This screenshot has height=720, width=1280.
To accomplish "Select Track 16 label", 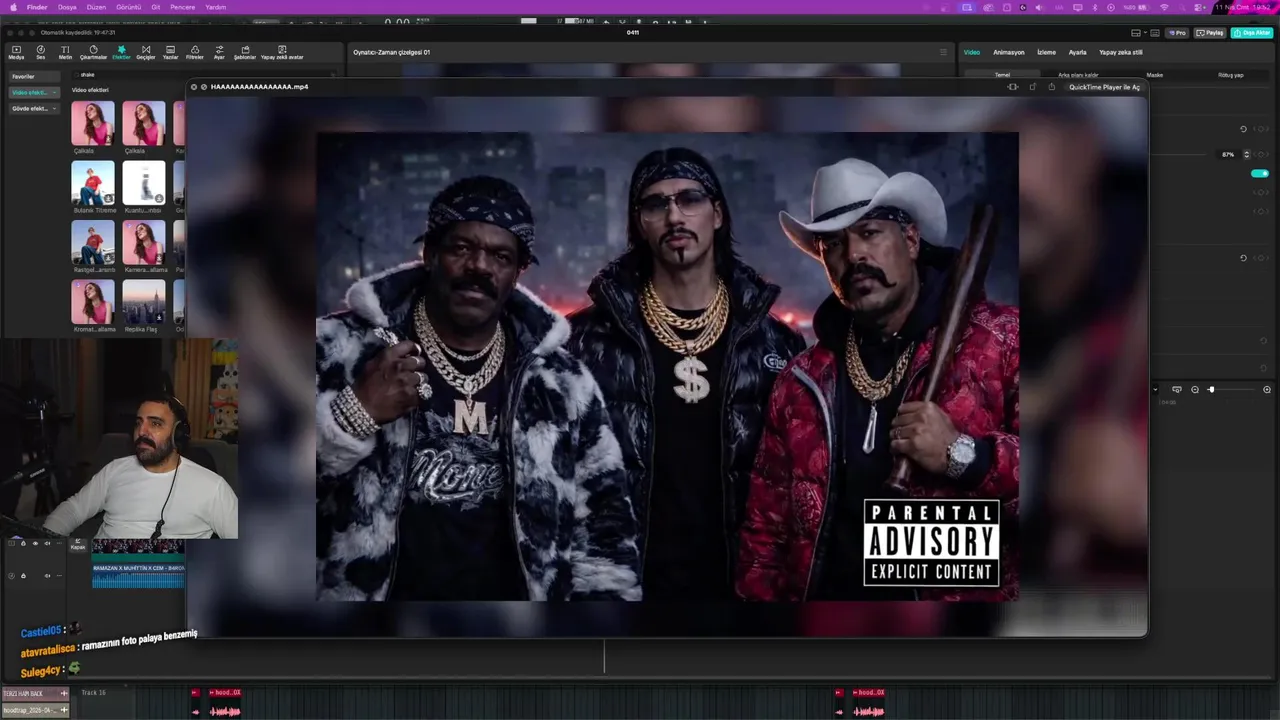I will [x=93, y=693].
